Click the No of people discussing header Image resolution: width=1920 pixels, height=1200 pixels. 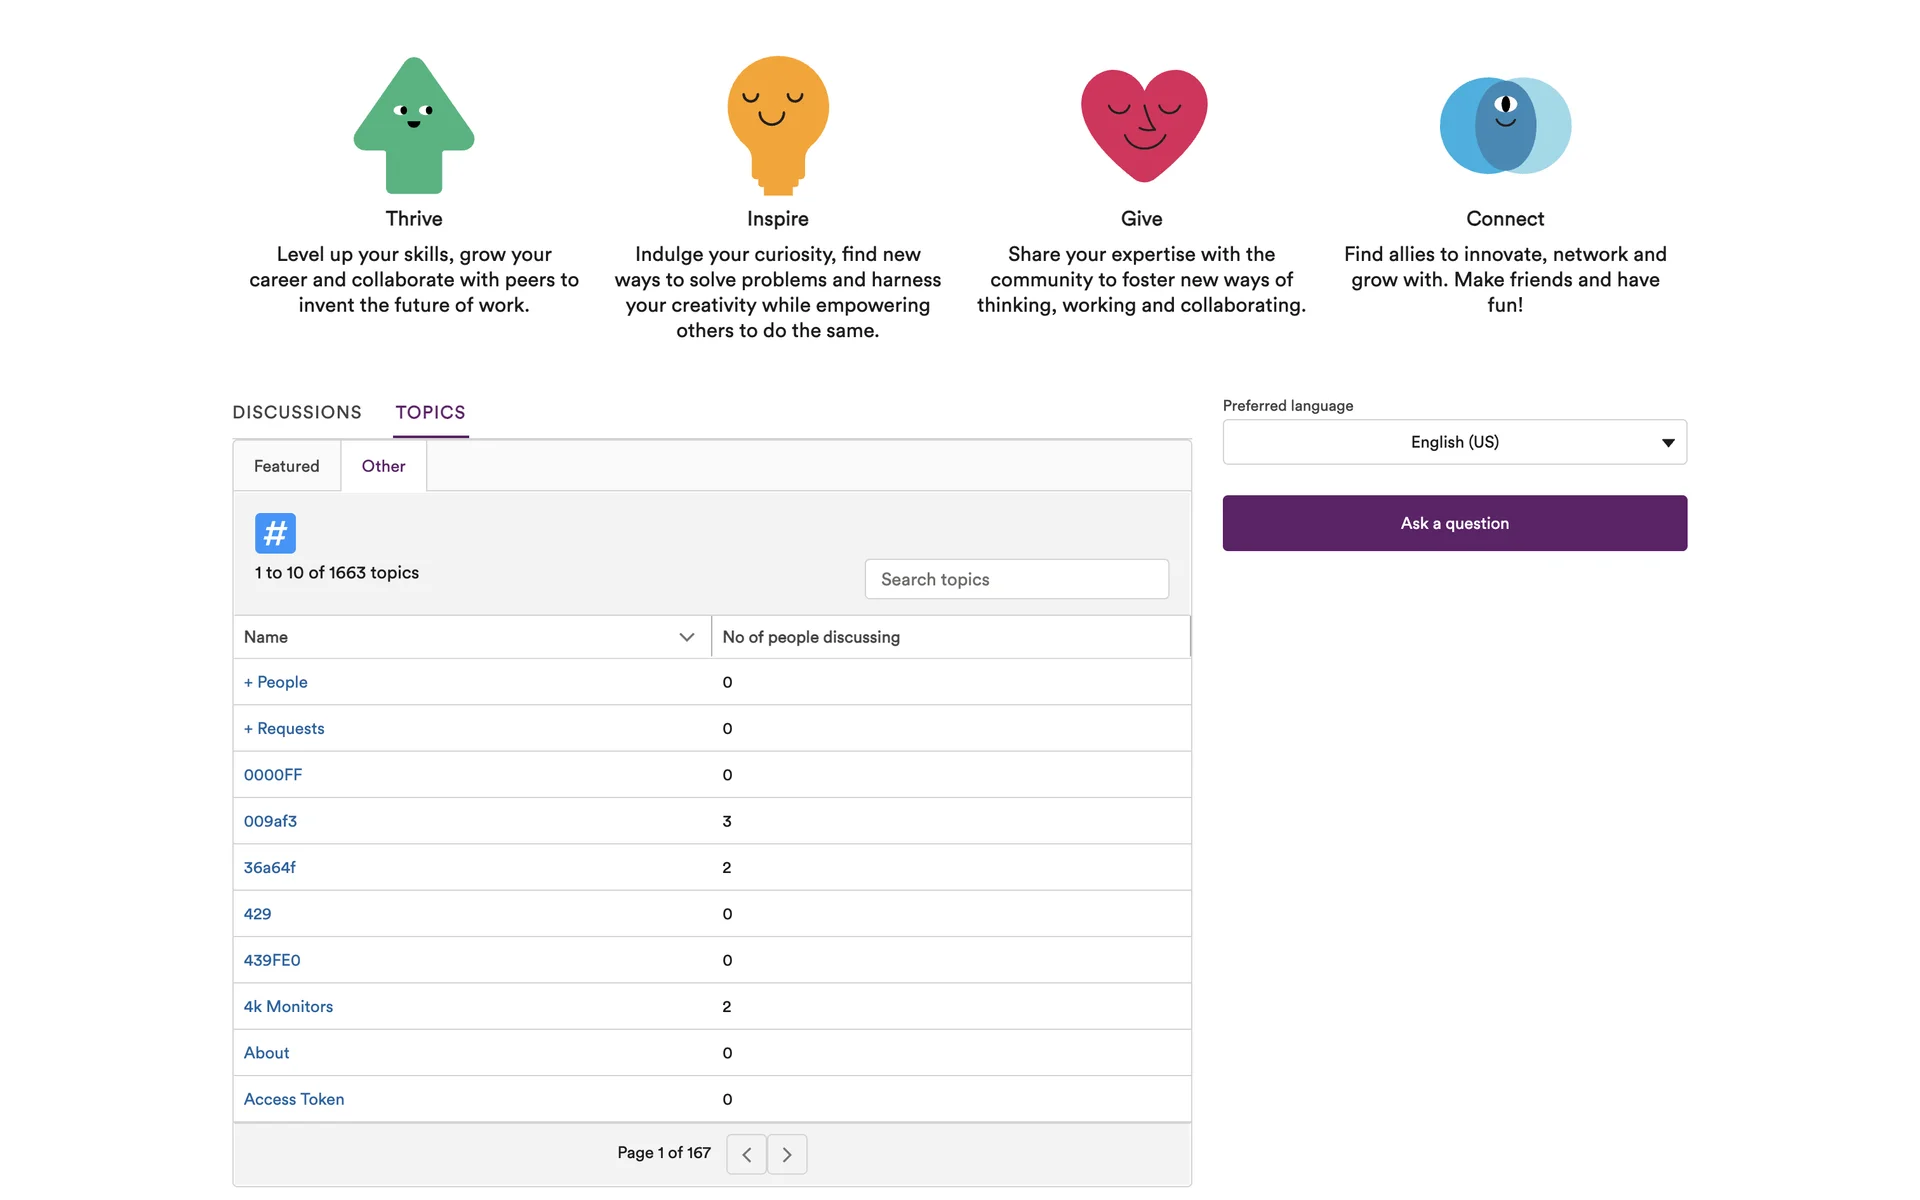[811, 637]
